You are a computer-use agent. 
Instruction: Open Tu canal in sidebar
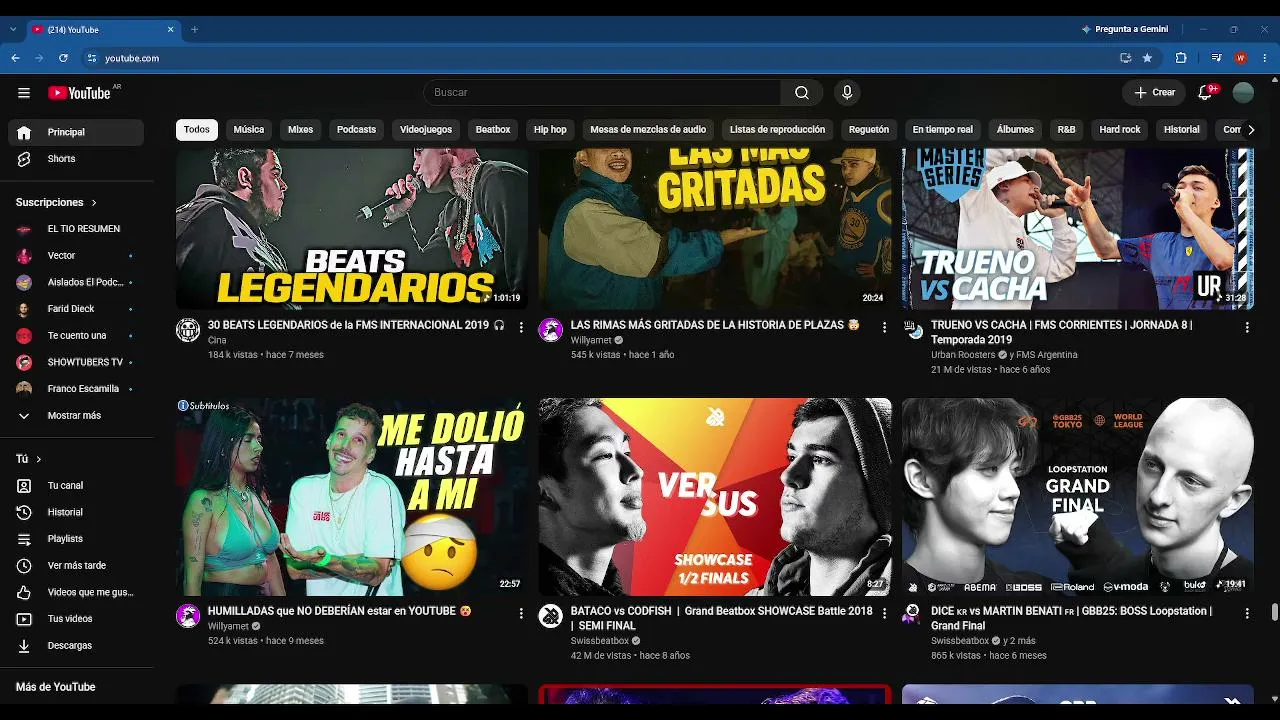76,486
